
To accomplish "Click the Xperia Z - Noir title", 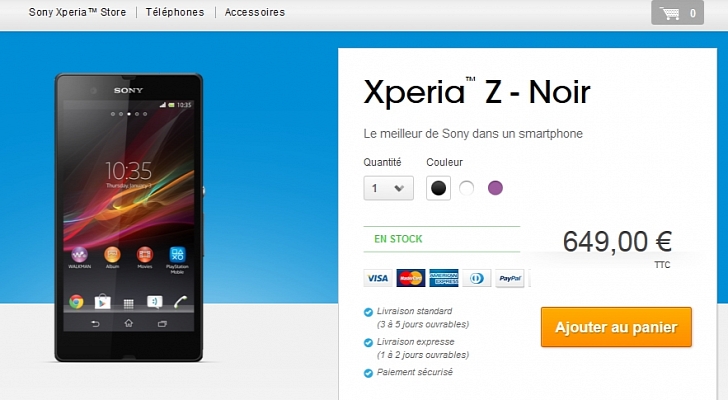I will (x=477, y=92).
